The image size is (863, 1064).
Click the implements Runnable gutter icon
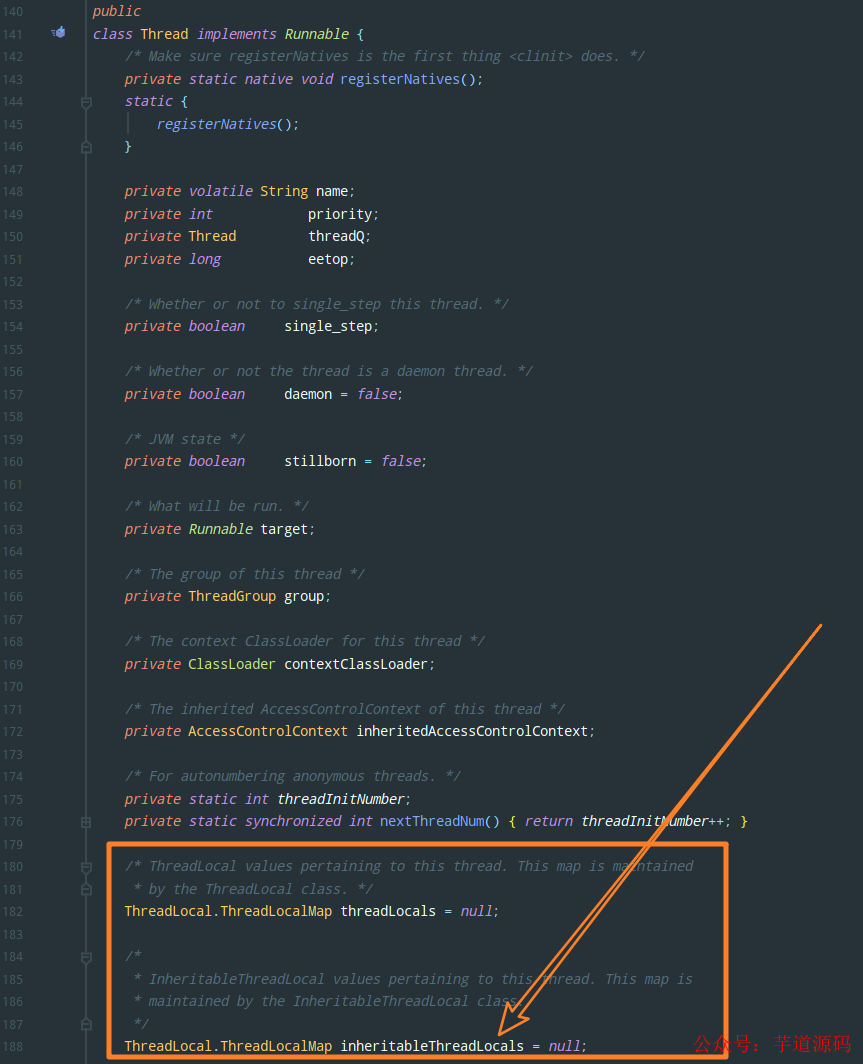coord(58,32)
